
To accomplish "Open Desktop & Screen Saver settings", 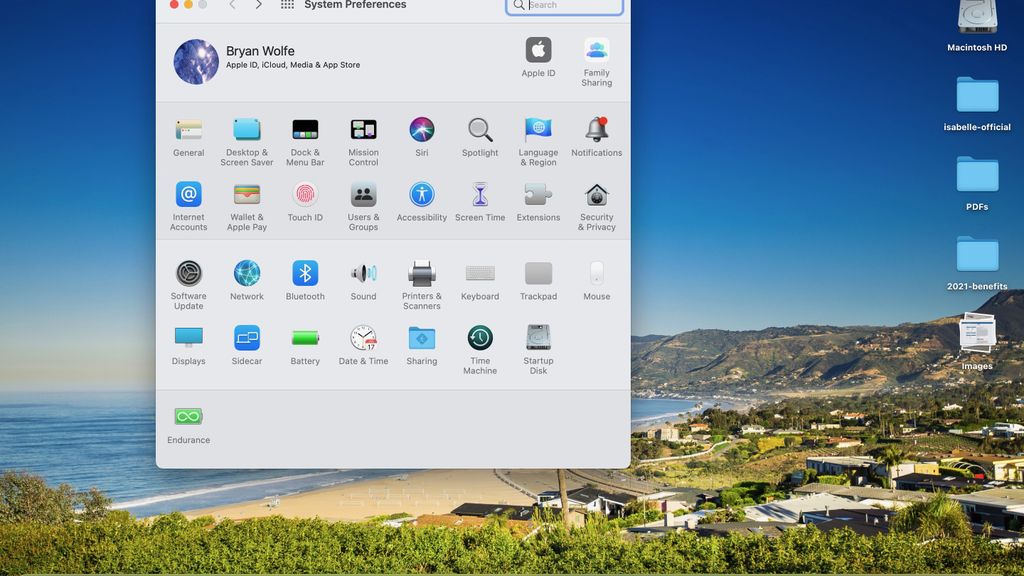I will [x=247, y=130].
